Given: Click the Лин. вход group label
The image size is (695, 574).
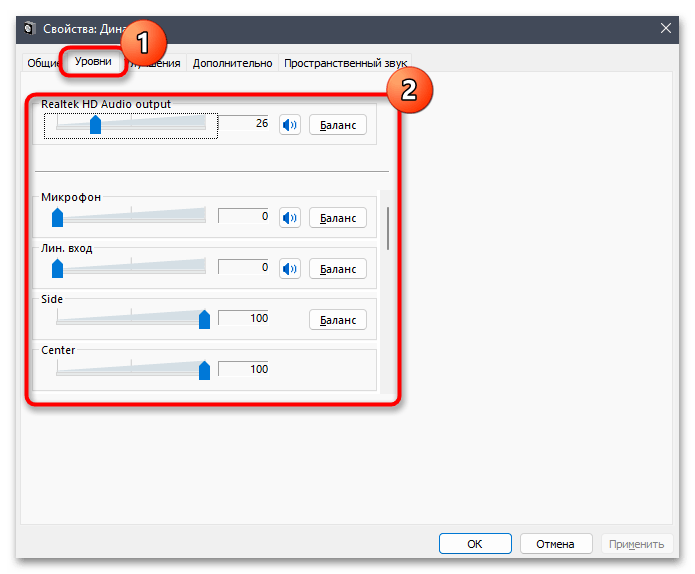Looking at the screenshot, I should pyautogui.click(x=66, y=248).
